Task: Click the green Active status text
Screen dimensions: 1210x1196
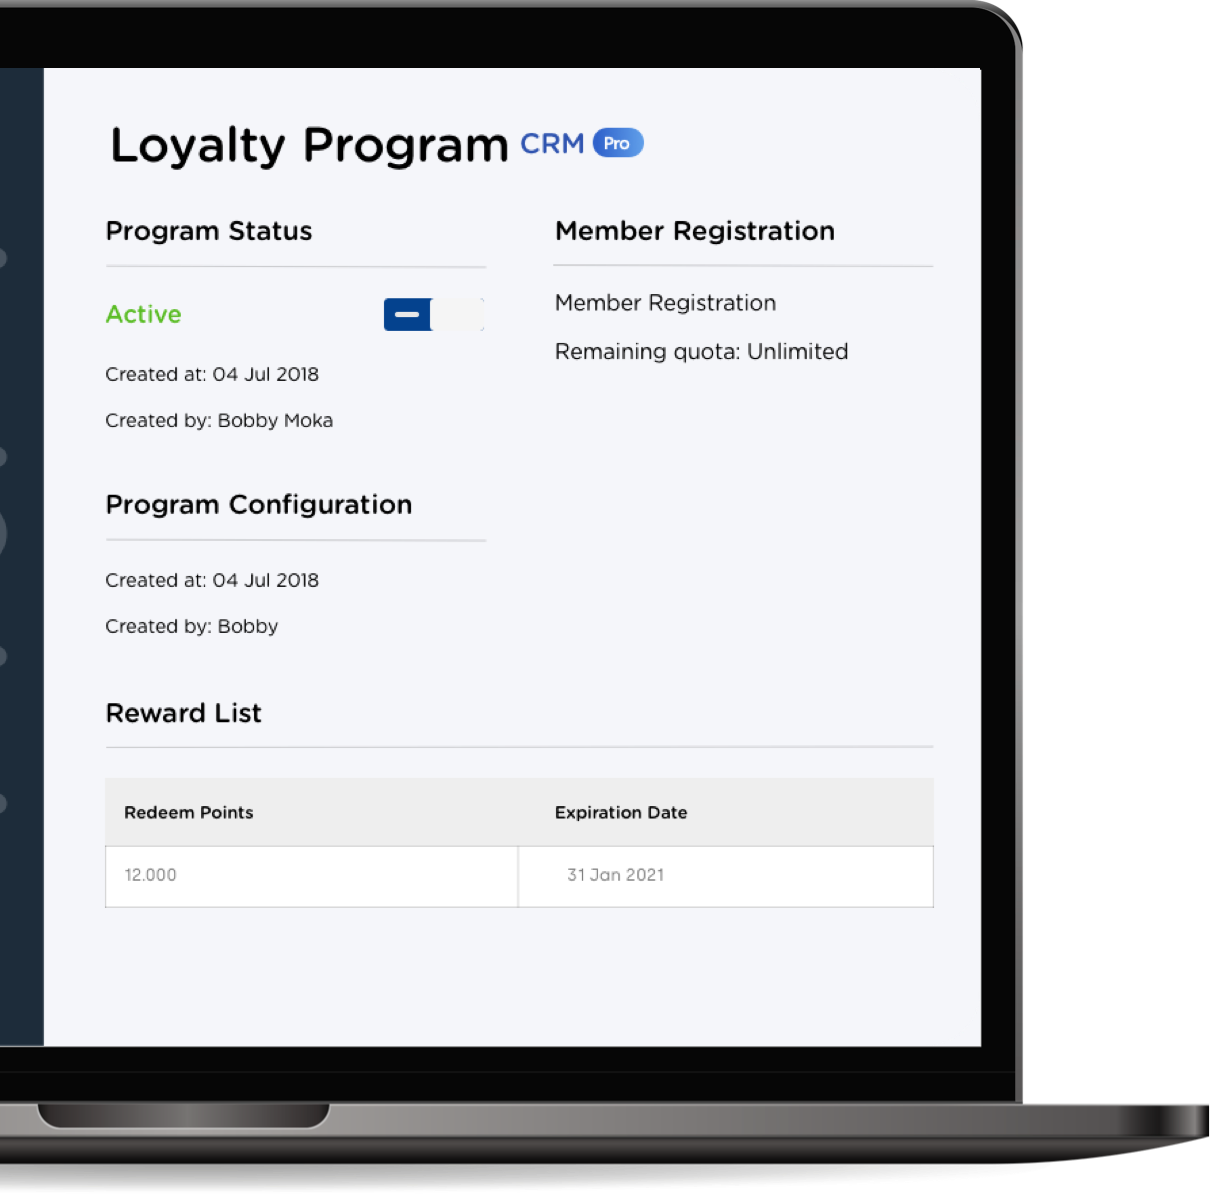Action: [144, 314]
